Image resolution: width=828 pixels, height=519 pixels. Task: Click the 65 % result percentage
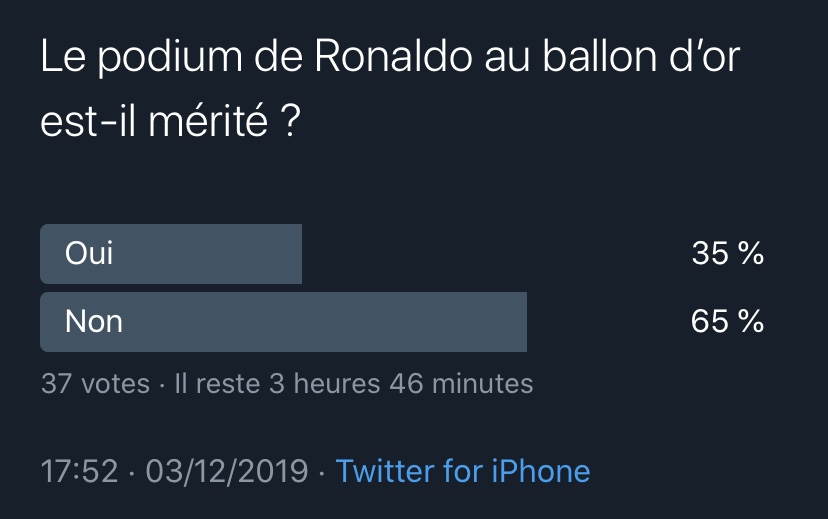[x=727, y=322]
